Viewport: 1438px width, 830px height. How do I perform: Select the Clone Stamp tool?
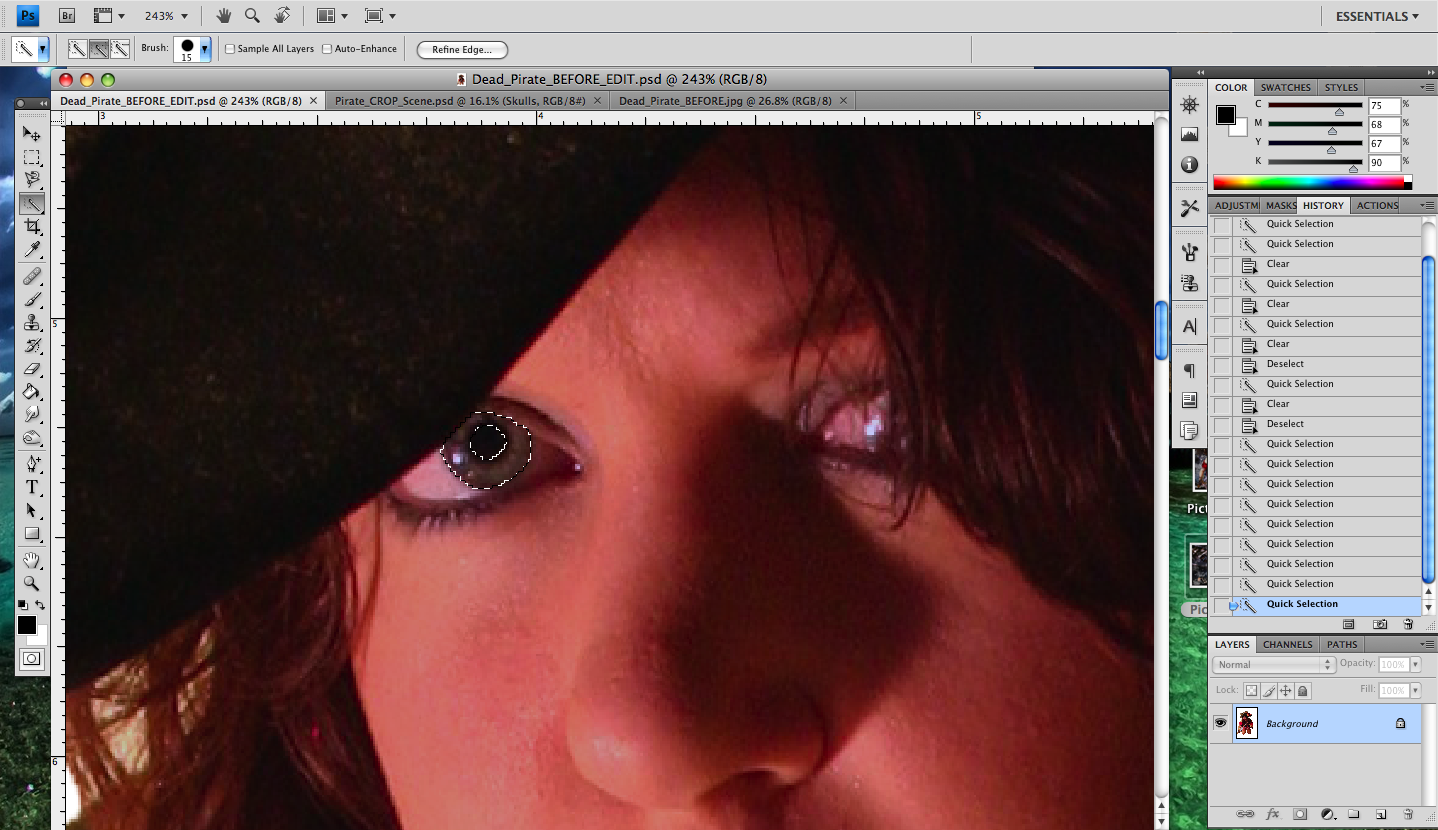tap(32, 322)
